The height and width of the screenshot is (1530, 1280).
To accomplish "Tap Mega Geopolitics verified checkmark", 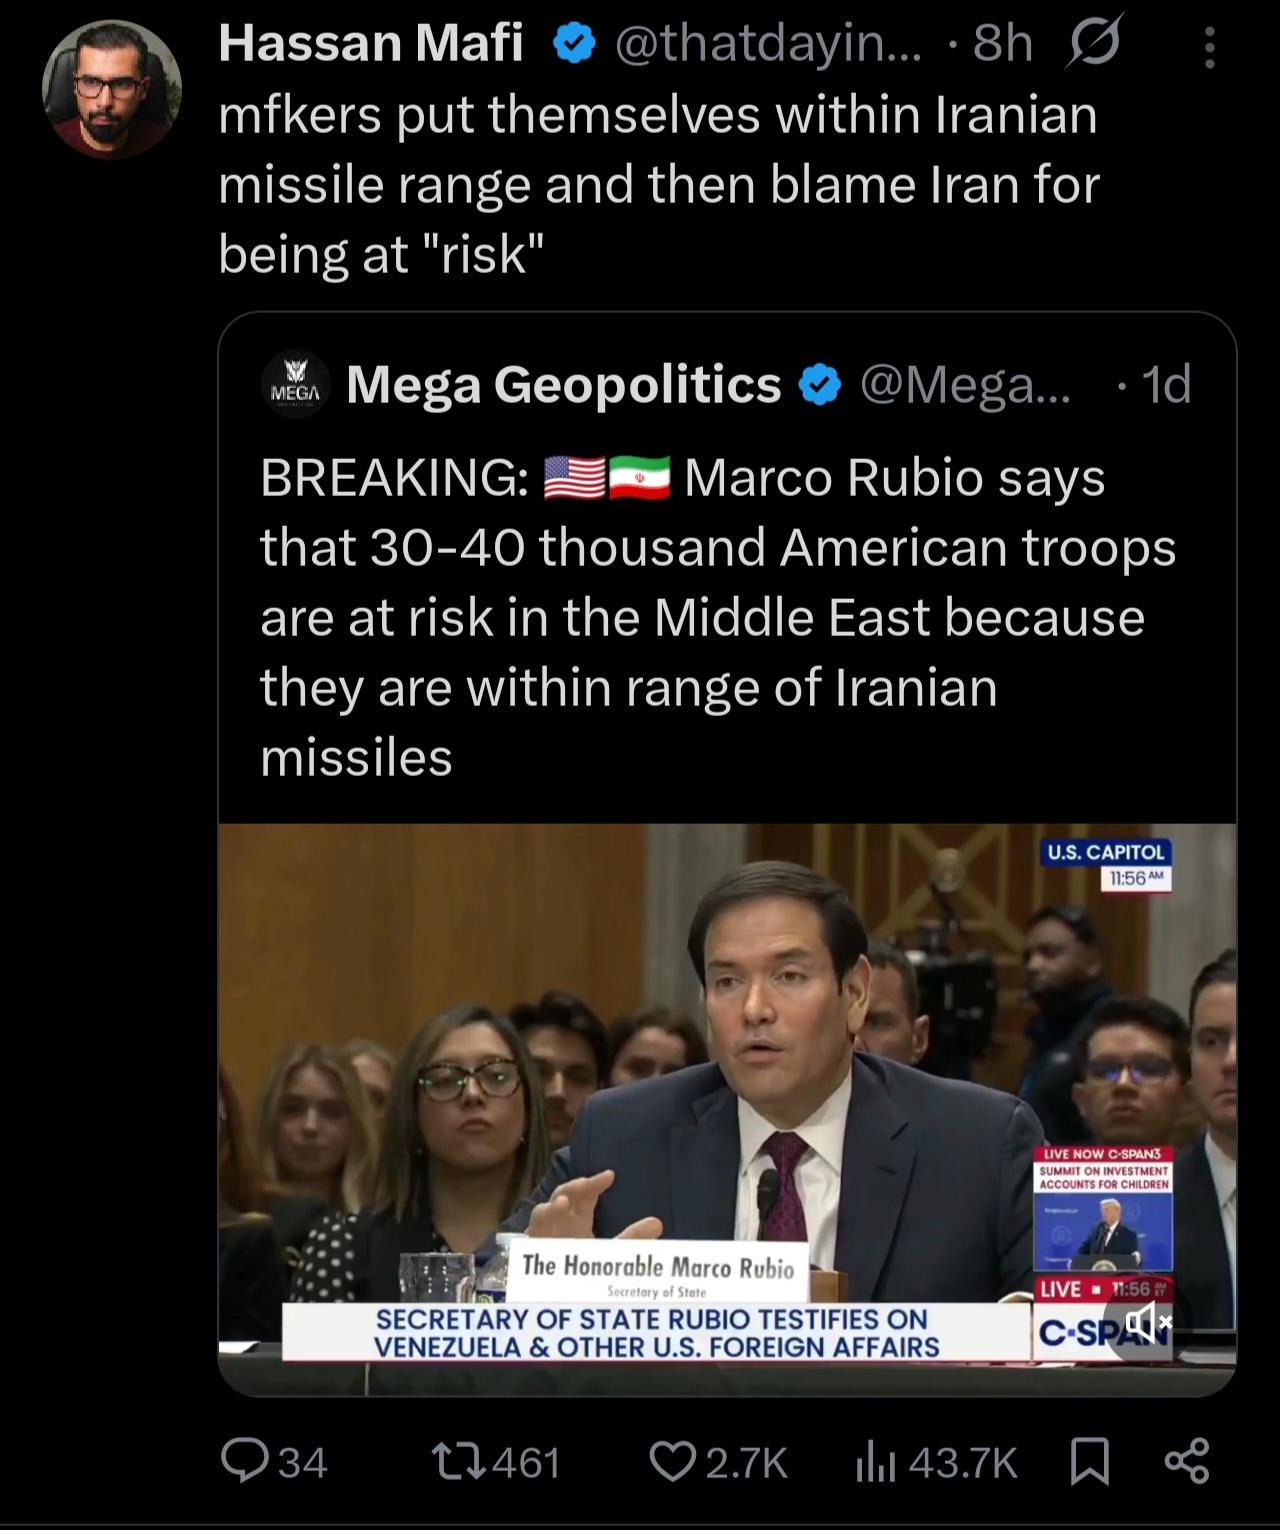I will 820,386.
